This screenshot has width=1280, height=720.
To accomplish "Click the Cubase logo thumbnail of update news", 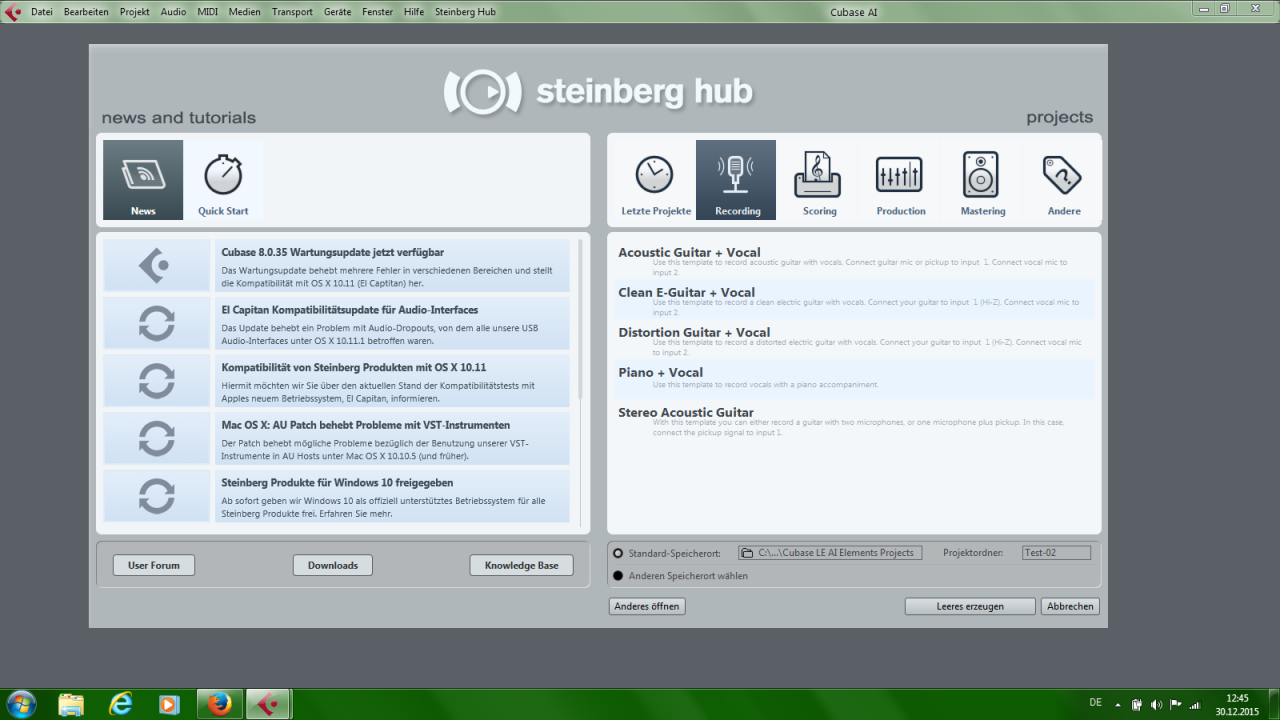I will (x=157, y=266).
